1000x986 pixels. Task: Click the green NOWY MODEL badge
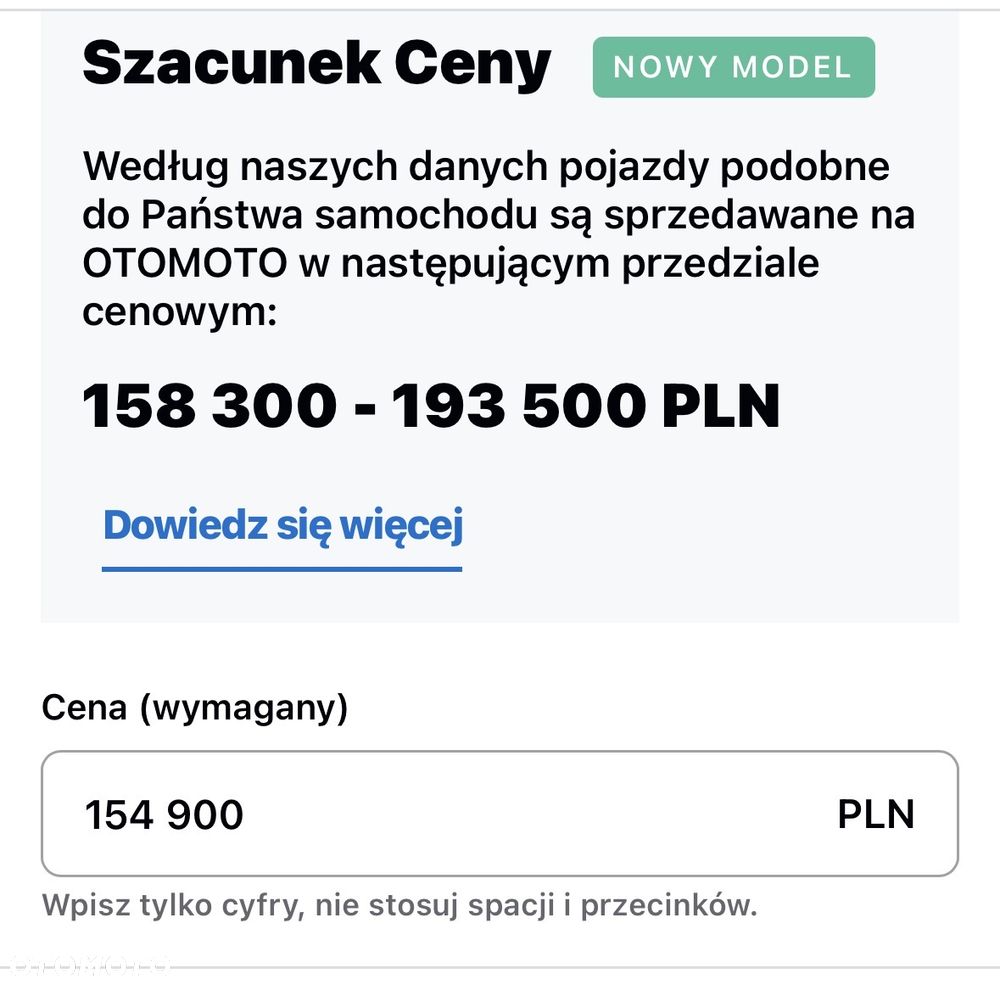(x=733, y=68)
